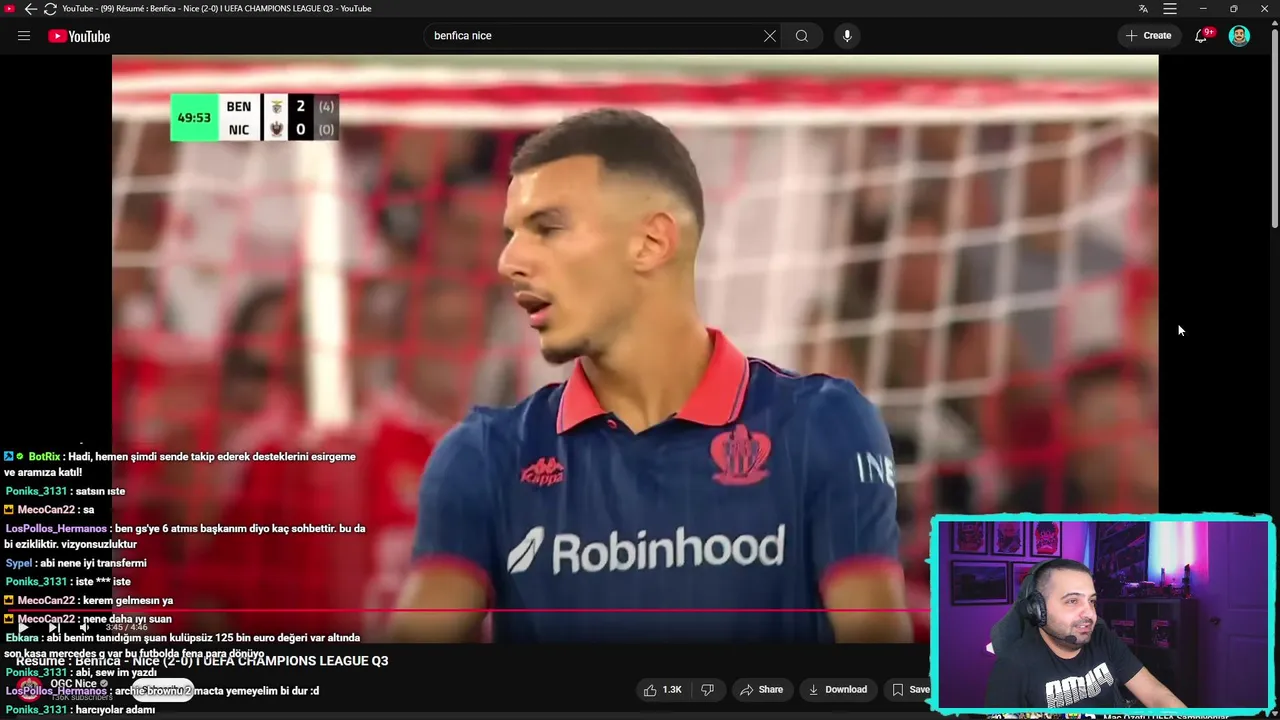1280x720 pixels.
Task: Reload the page with refresh icon
Action: coord(50,9)
